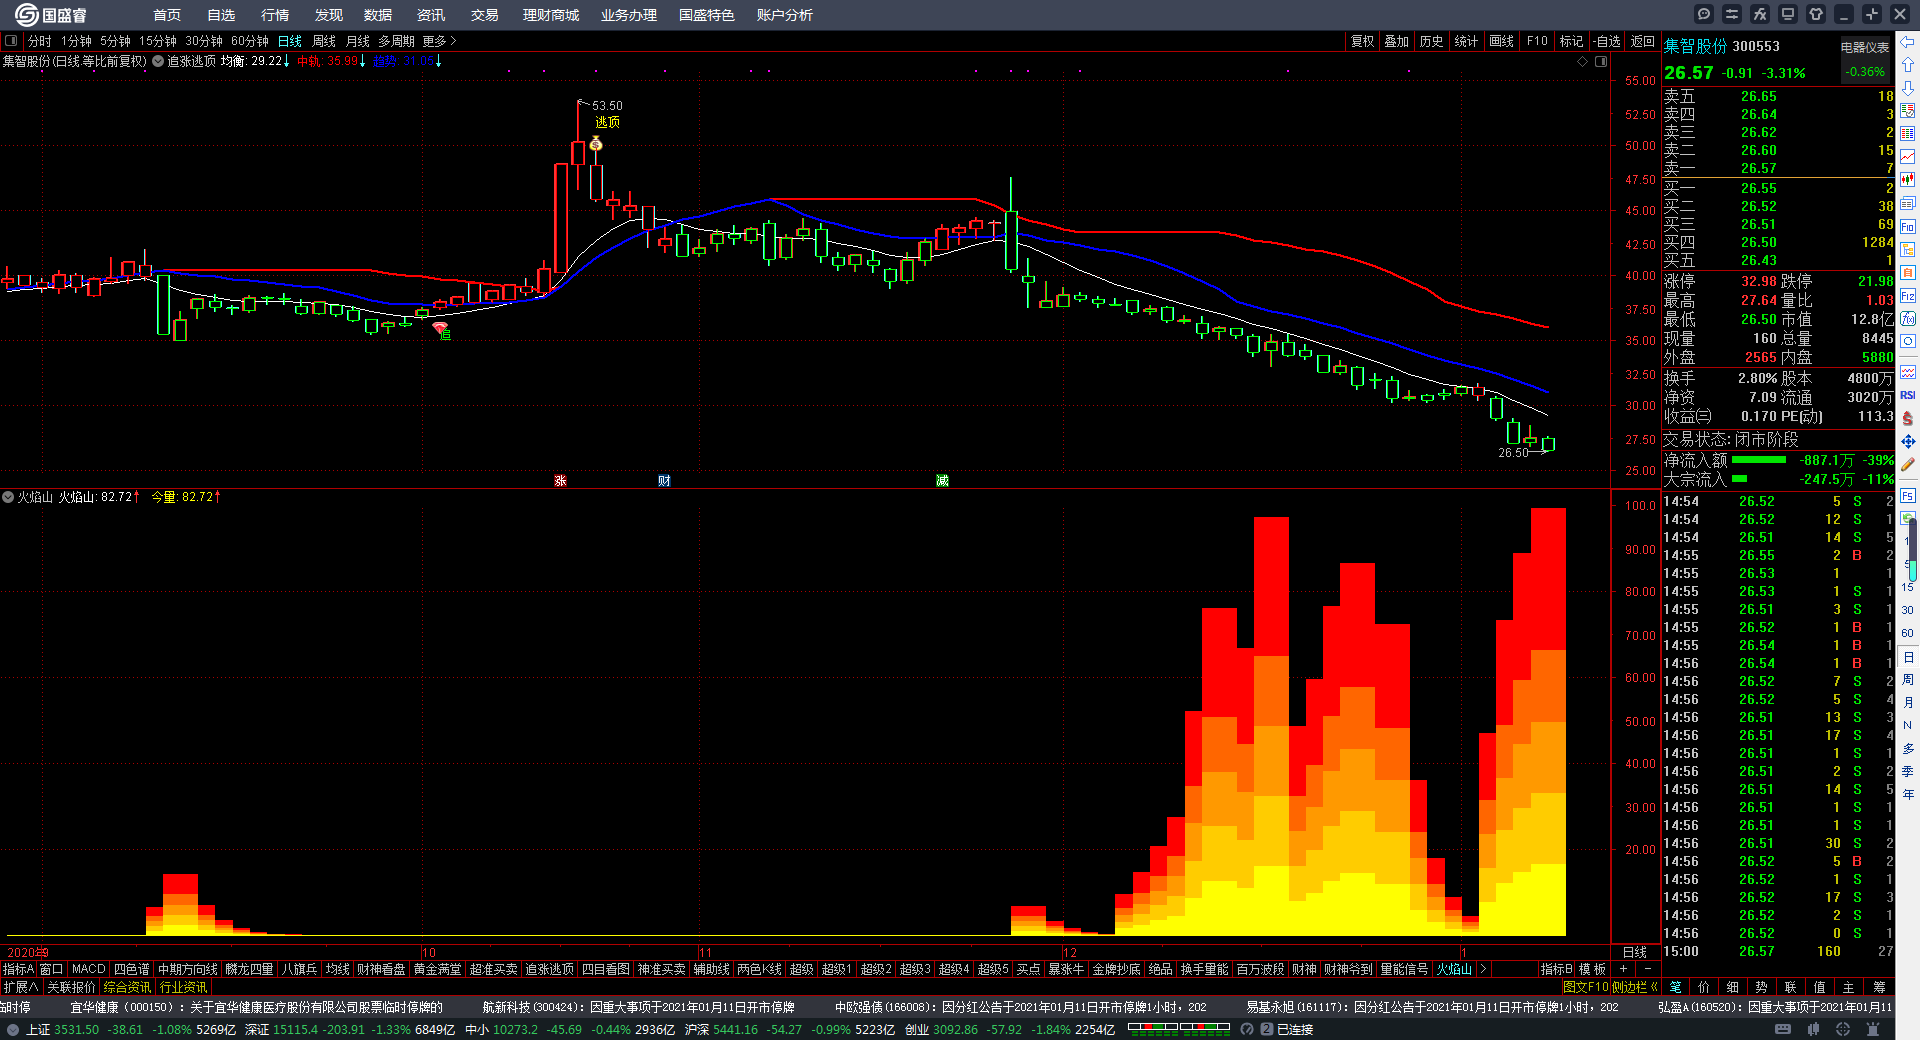Open the 指标B indicator selector

point(1557,969)
